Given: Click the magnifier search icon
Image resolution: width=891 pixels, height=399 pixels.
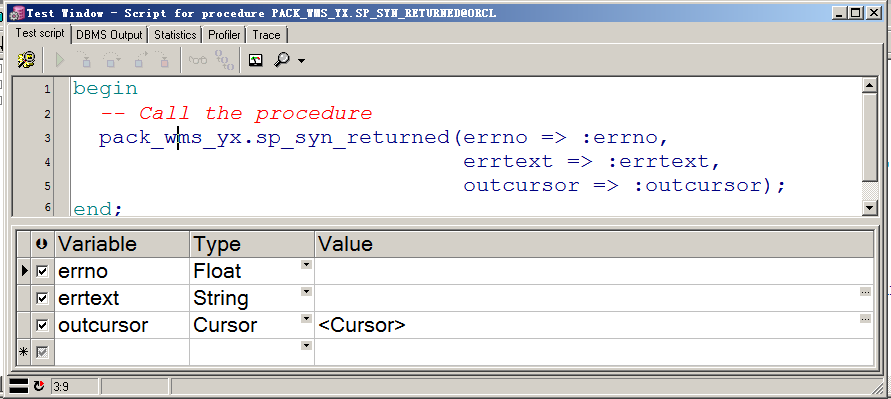Looking at the screenshot, I should pyautogui.click(x=282, y=60).
